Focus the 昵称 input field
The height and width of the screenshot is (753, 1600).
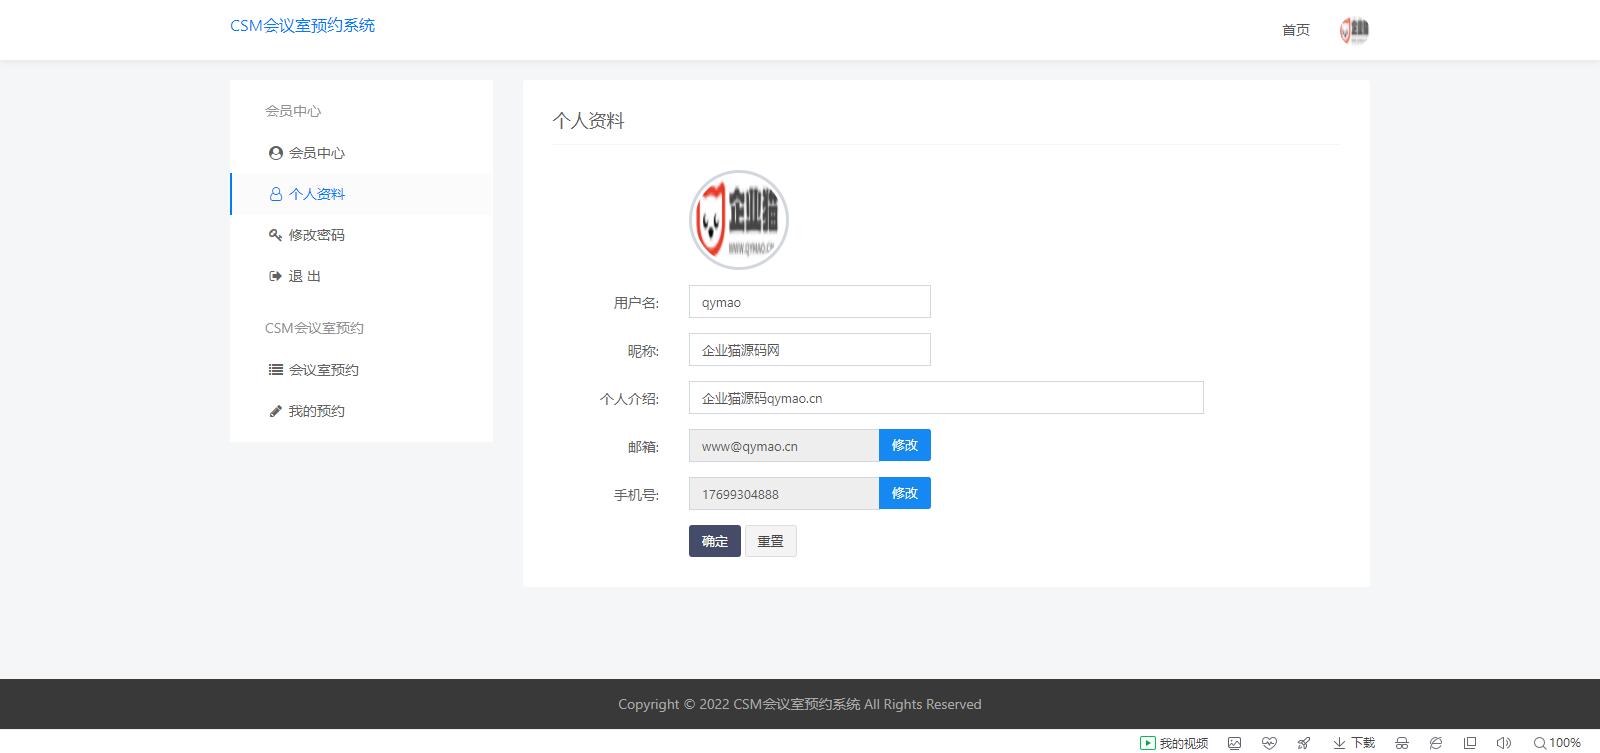pos(810,350)
